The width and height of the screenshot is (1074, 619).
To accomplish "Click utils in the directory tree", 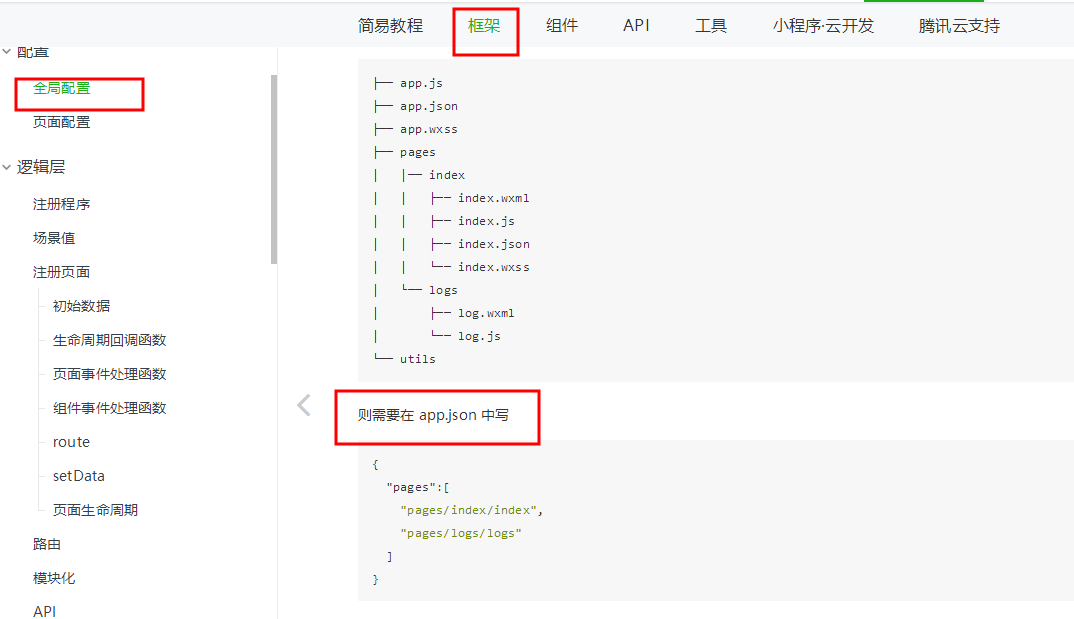I will click(x=418, y=359).
